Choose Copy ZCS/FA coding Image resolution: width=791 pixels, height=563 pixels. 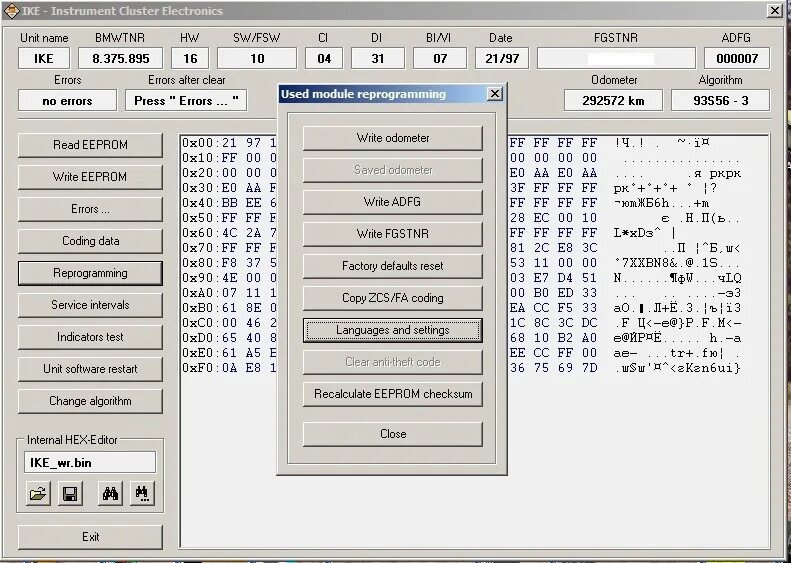point(392,298)
